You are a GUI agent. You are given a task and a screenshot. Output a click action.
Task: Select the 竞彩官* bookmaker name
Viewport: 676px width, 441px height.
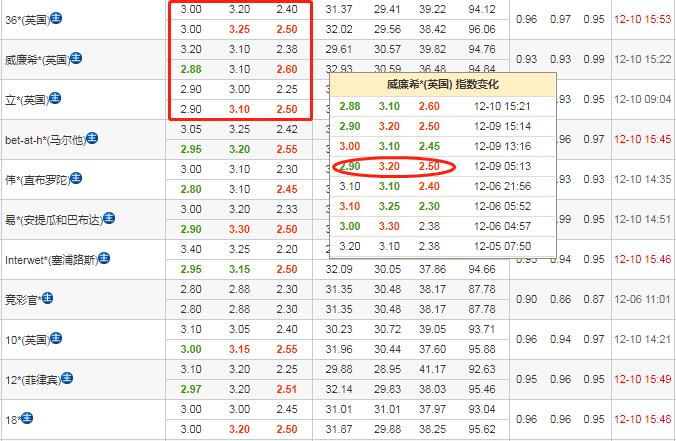tap(23, 300)
